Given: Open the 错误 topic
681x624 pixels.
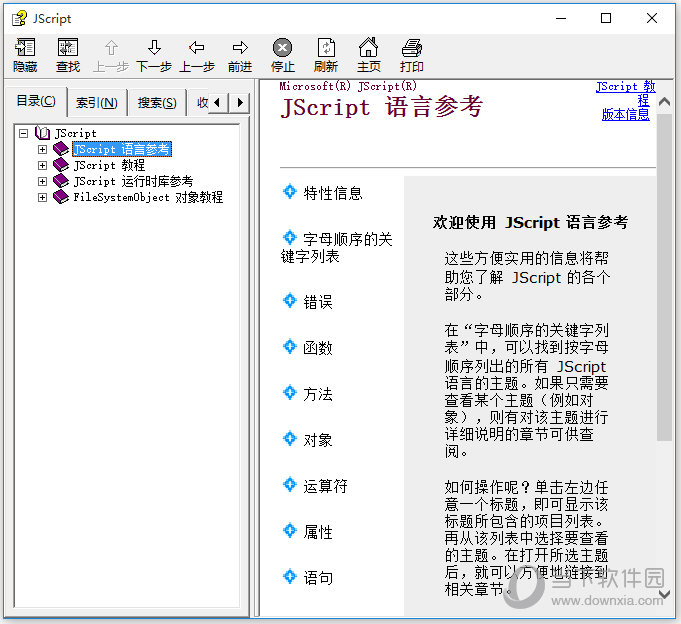Looking at the screenshot, I should click(318, 302).
